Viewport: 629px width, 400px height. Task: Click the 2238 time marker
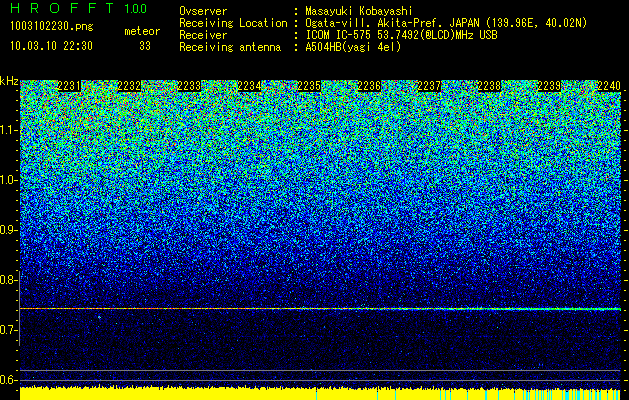[489, 86]
